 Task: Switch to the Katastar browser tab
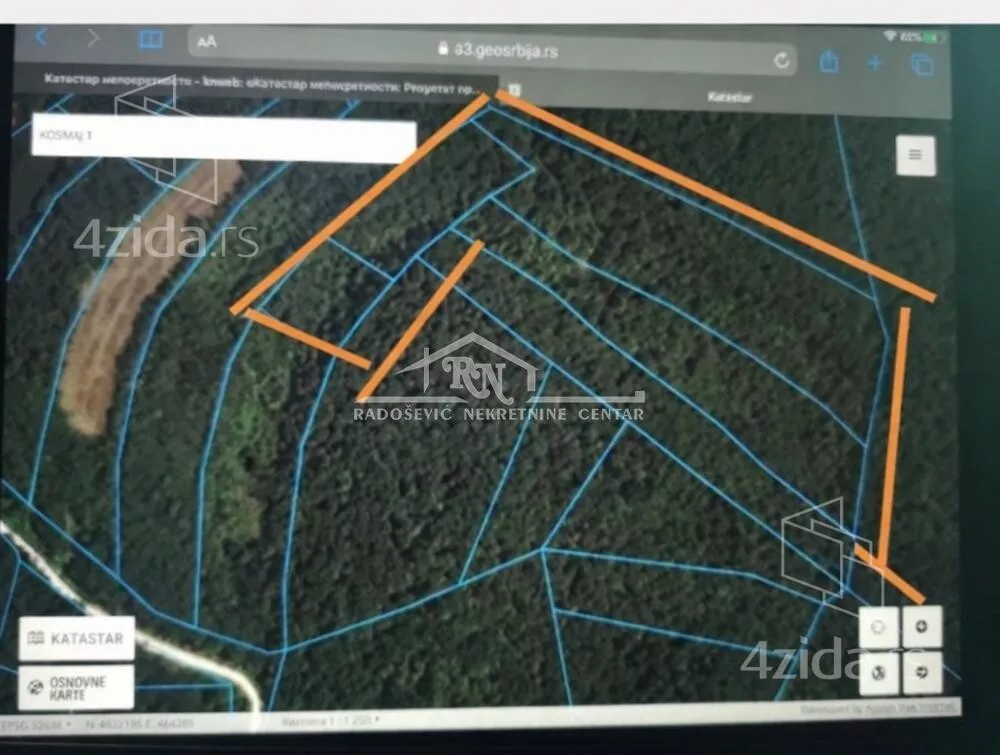pos(730,97)
